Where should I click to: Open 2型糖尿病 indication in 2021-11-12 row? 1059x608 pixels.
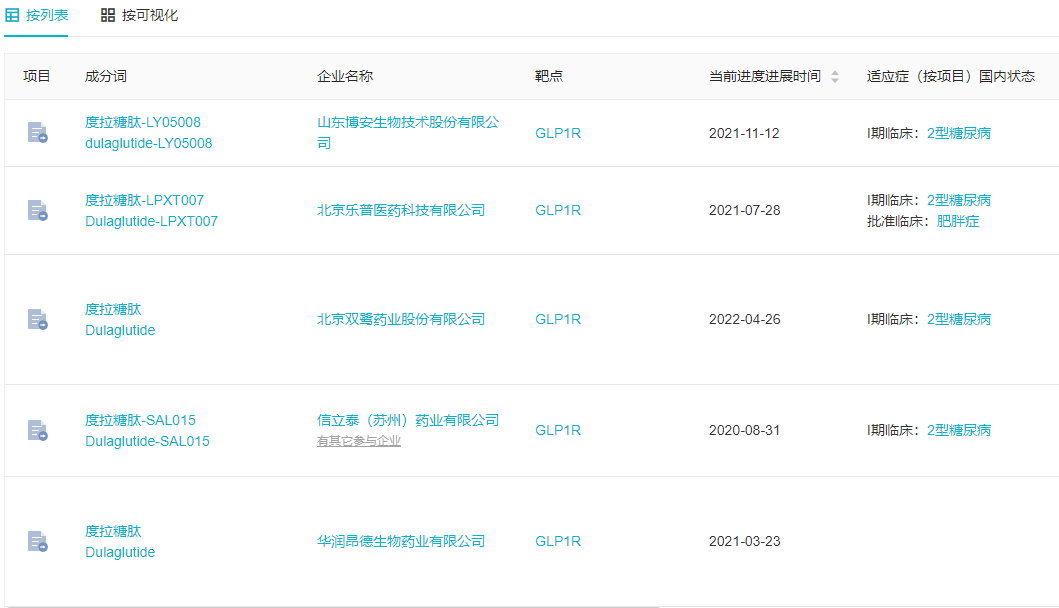click(x=958, y=133)
